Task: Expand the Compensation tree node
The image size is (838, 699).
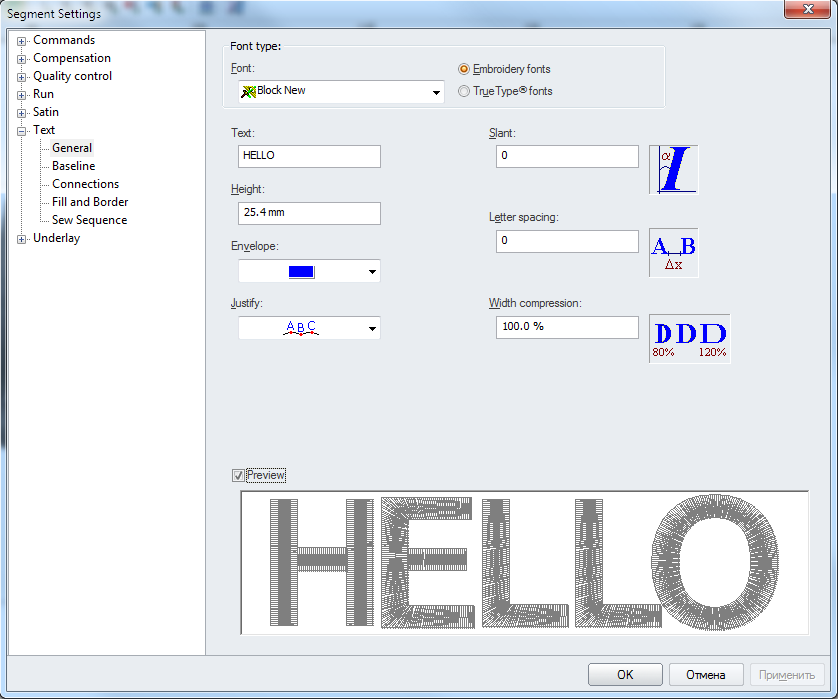Action: 21,59
